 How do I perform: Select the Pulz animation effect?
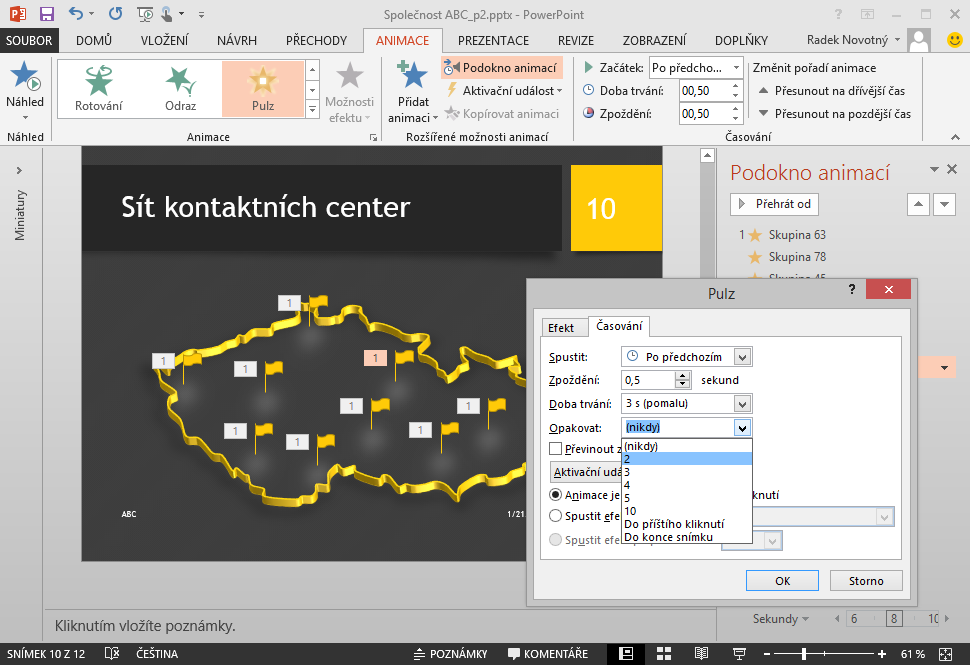point(263,88)
